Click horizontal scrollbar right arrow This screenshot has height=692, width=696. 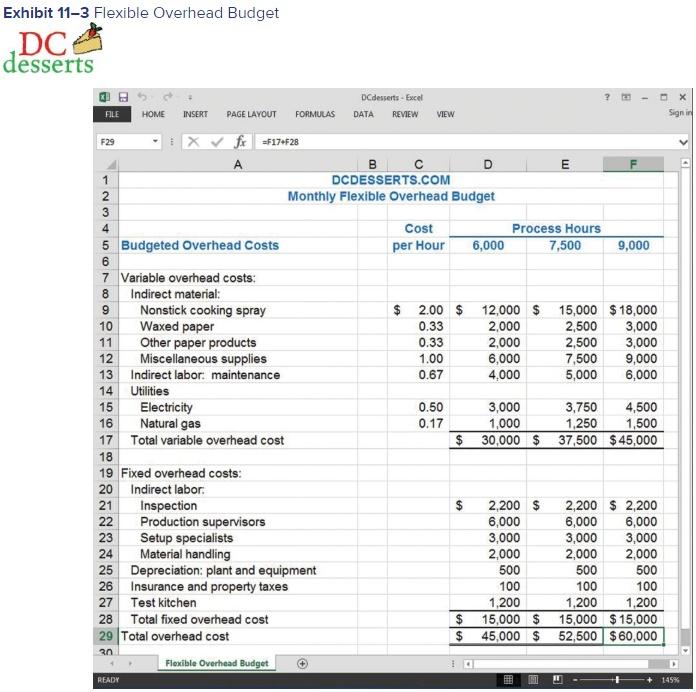pyautogui.click(x=674, y=664)
